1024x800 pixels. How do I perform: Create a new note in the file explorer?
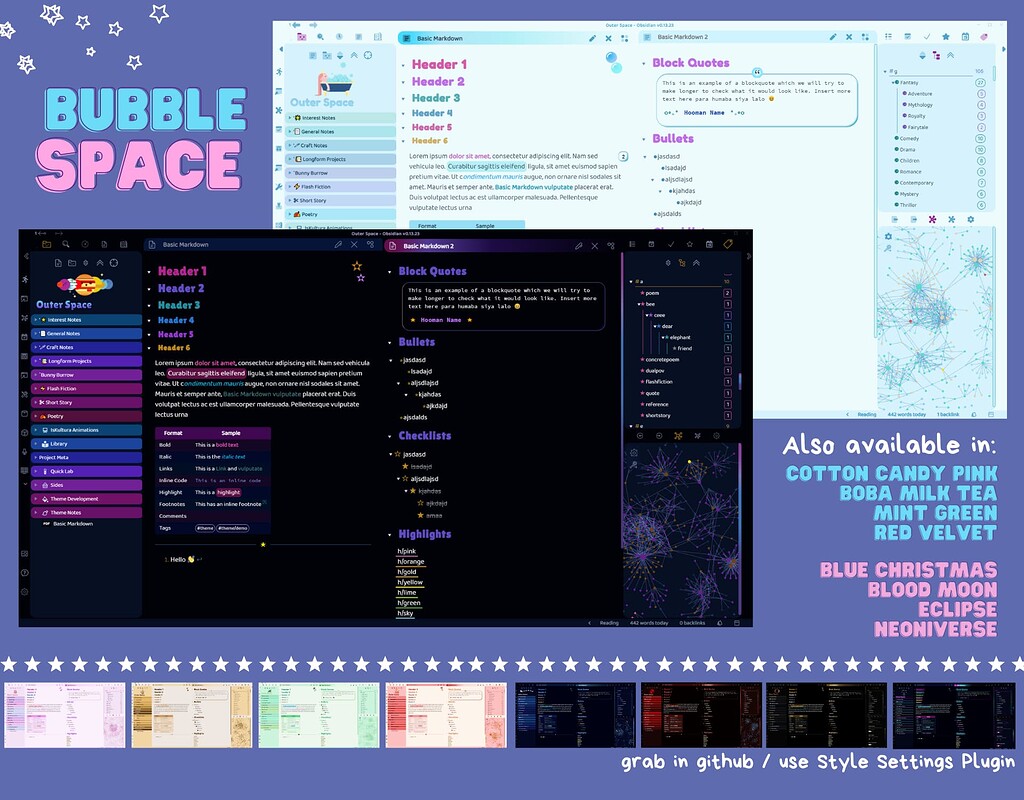58,263
